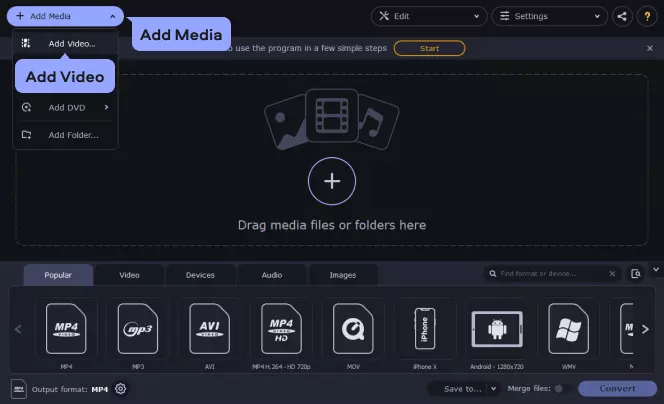Dismiss the tutorial banner

click(650, 48)
